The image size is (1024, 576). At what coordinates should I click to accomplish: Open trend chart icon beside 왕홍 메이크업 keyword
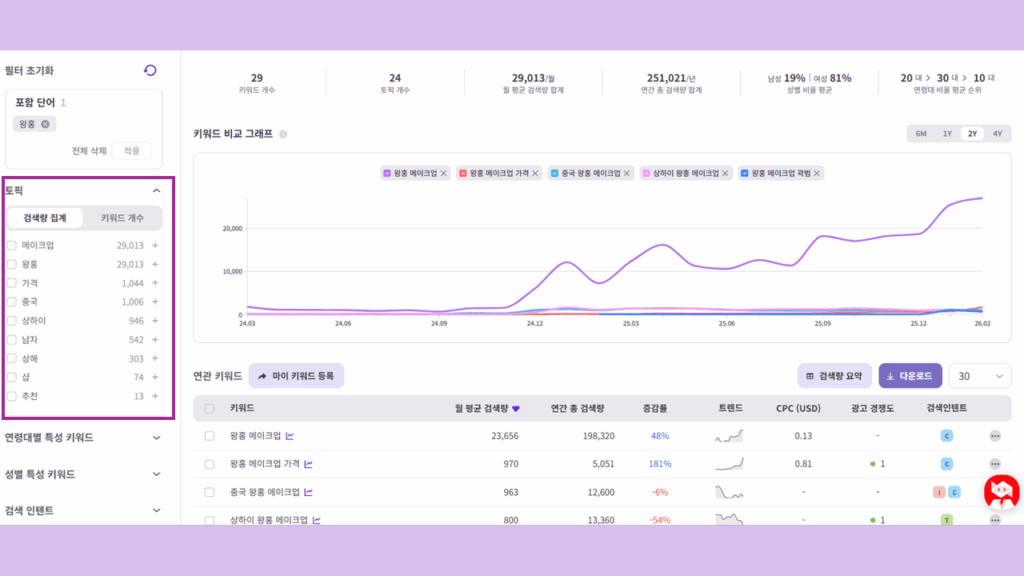[x=290, y=436]
